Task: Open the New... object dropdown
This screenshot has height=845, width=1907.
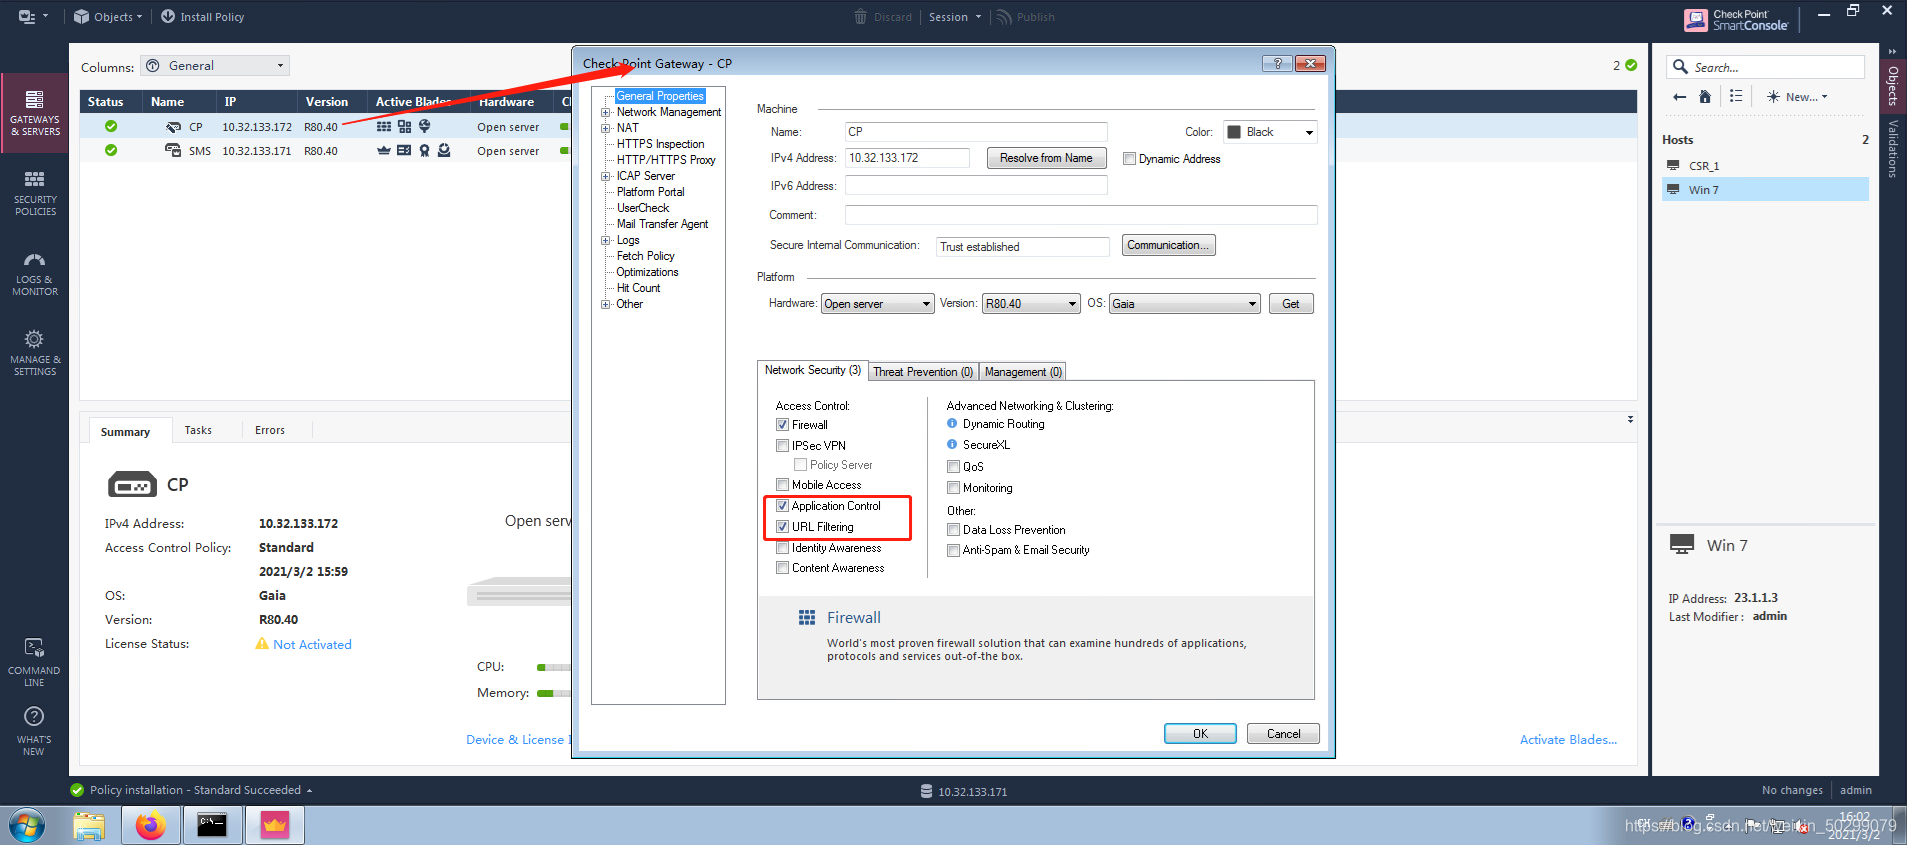Action: pyautogui.click(x=1797, y=97)
